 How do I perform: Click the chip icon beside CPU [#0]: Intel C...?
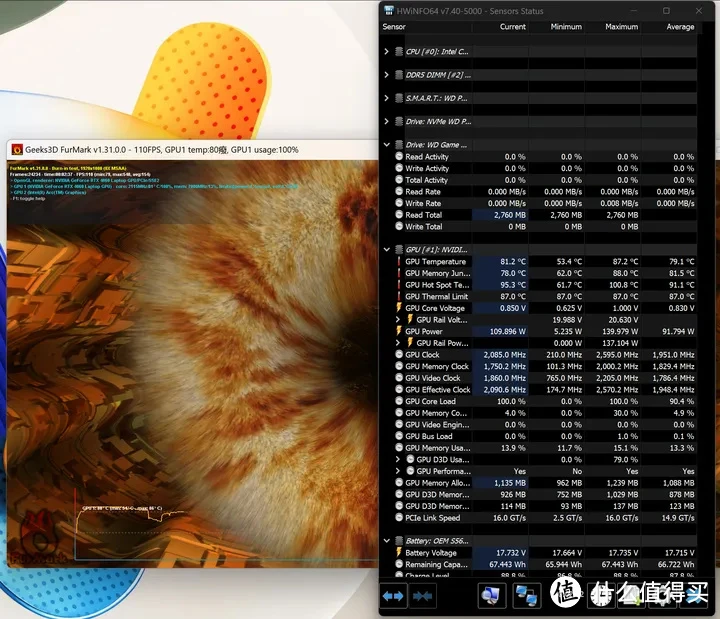[399, 51]
